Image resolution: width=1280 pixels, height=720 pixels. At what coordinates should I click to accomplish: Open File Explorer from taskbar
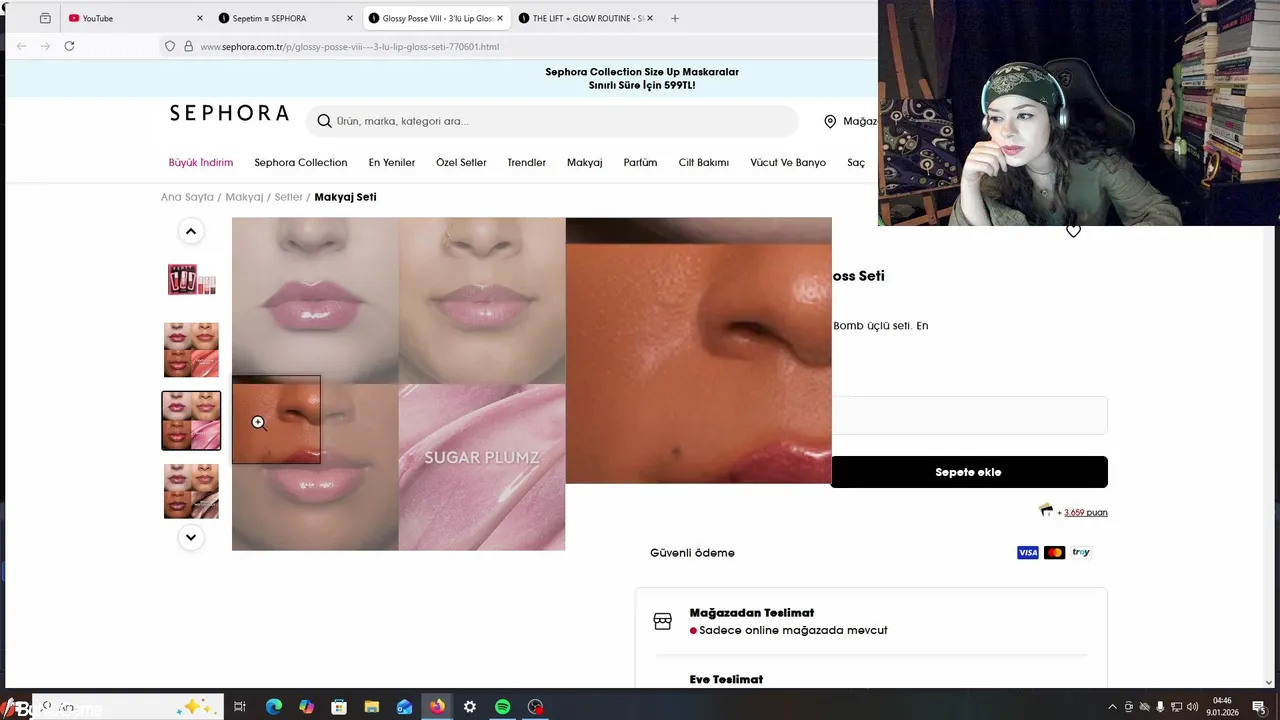point(371,707)
